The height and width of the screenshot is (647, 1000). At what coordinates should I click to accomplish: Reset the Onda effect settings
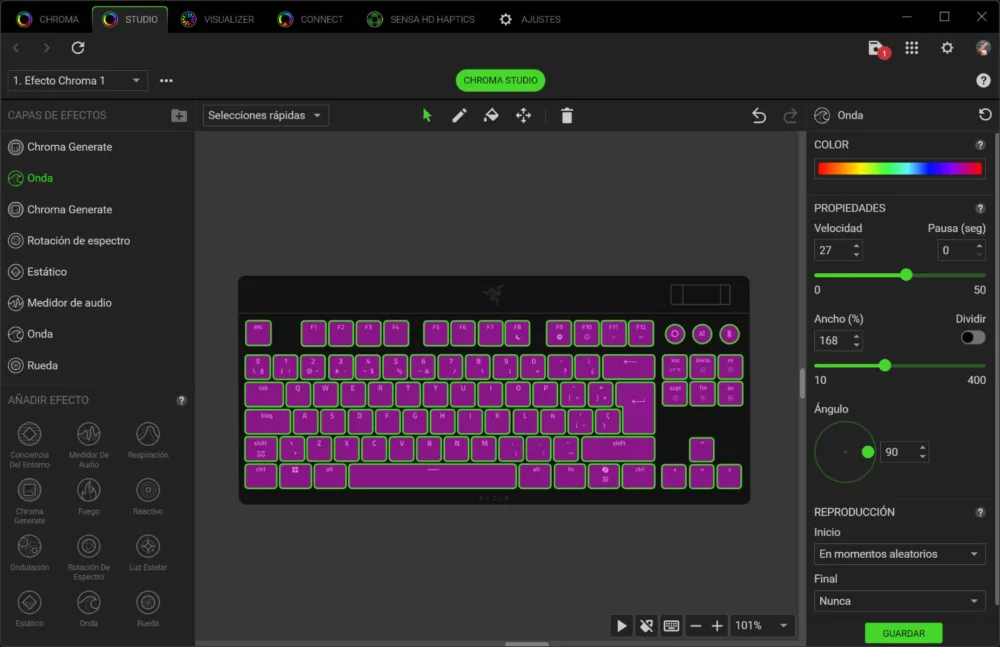coord(985,115)
